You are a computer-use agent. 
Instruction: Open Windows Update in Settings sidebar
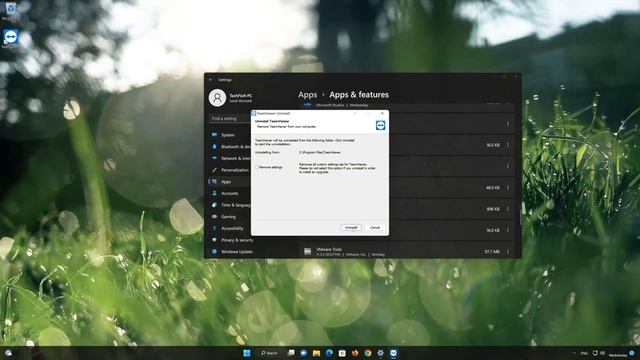pos(233,252)
